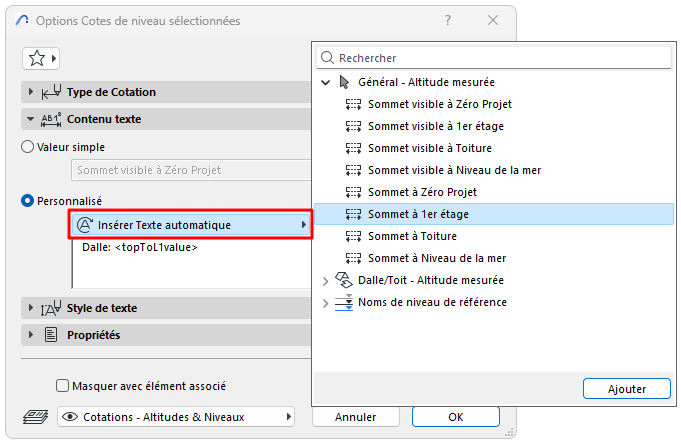The width and height of the screenshot is (681, 444).
Task: Click the autotext icon beside Sommet à Zéro Projet
Action: pyautogui.click(x=353, y=192)
